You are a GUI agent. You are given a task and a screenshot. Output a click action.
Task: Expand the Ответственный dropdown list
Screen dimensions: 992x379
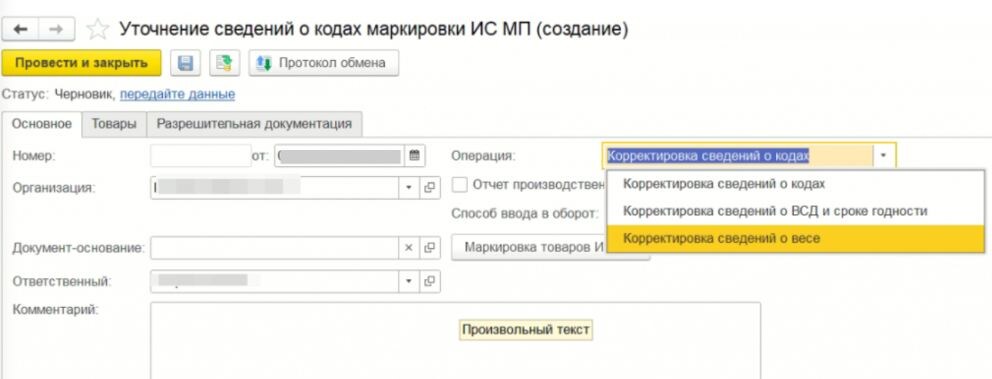(409, 281)
